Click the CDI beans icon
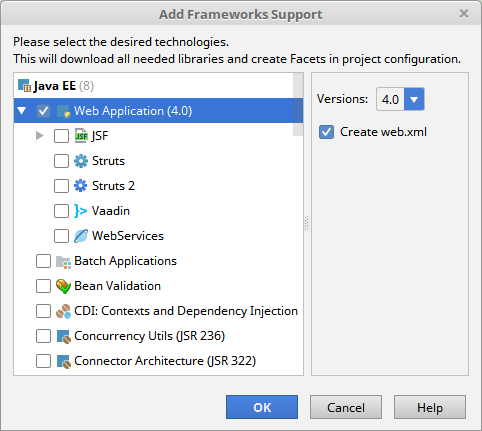 (x=63, y=311)
